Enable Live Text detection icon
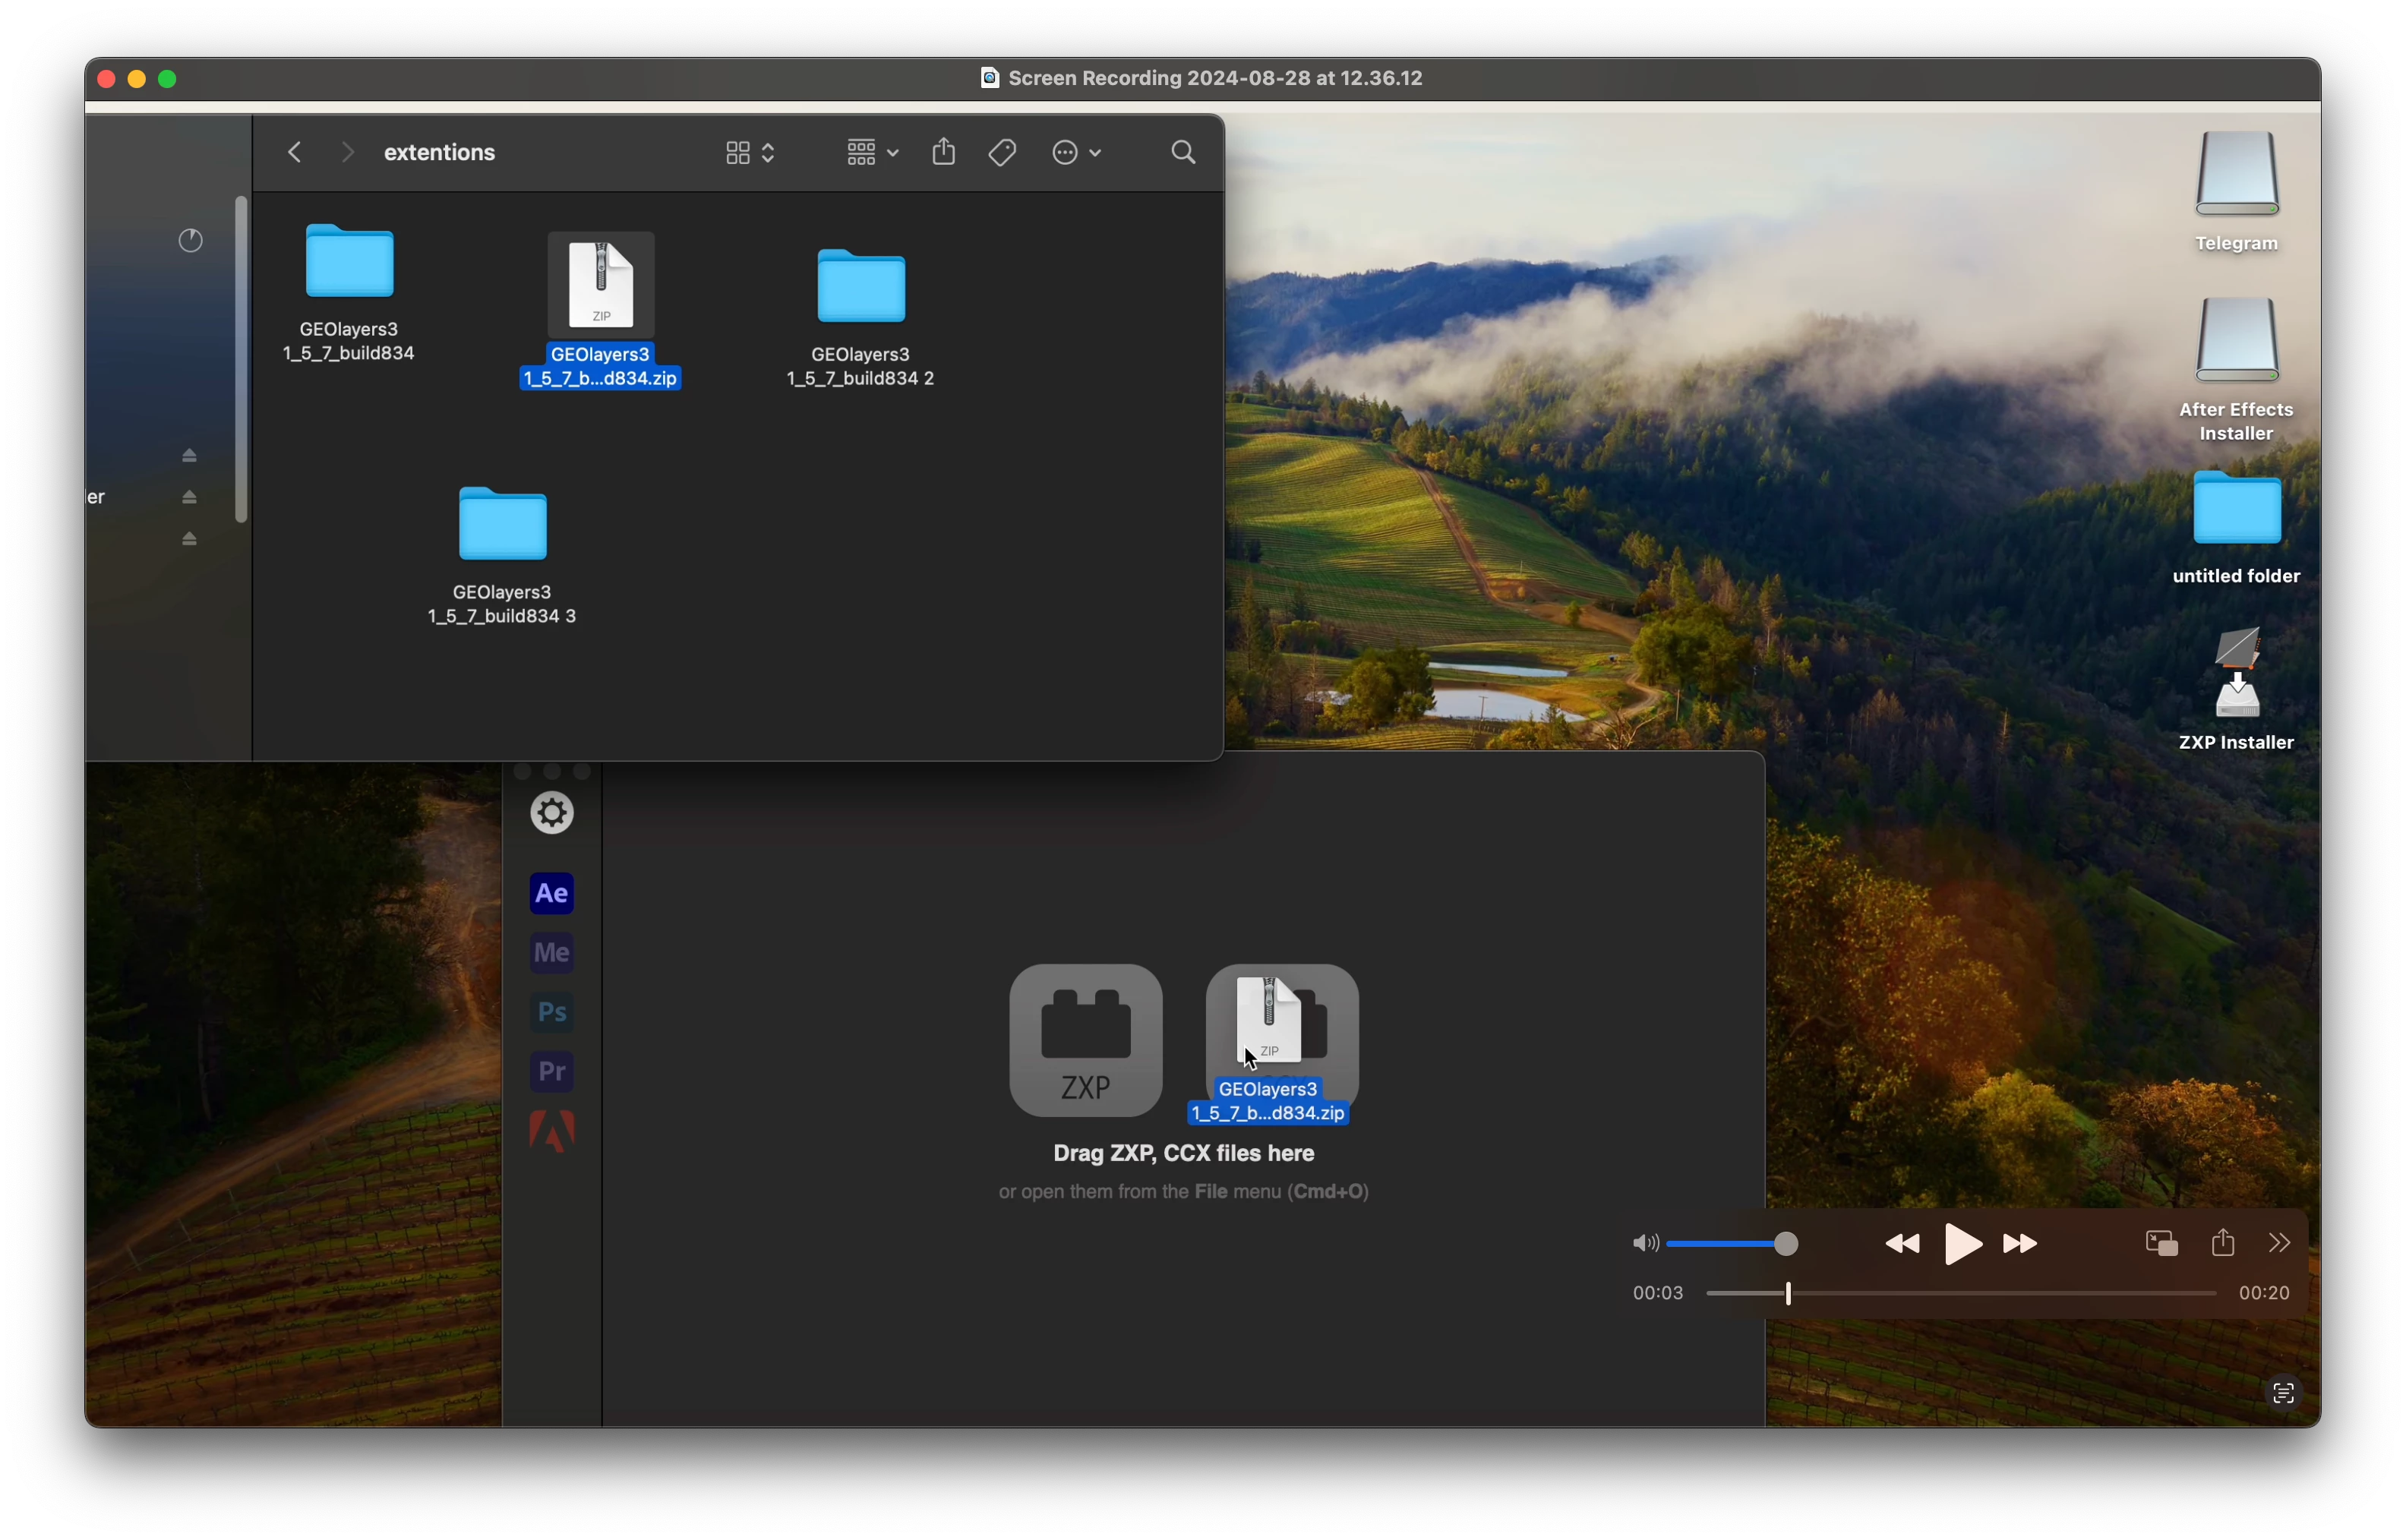This screenshot has width=2406, height=1540. pyautogui.click(x=2282, y=1393)
